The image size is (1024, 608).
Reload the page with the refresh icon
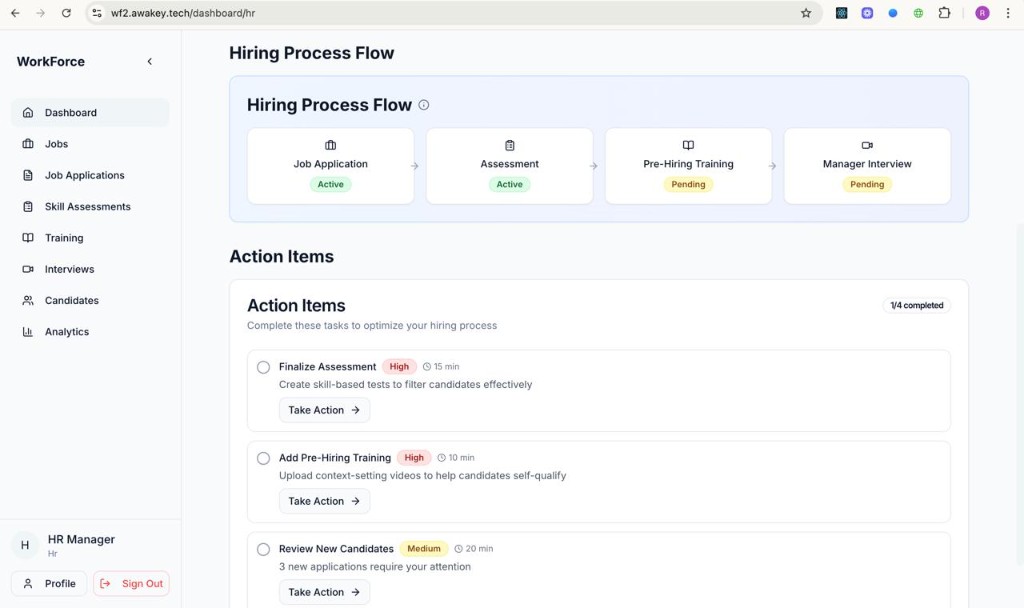point(66,13)
